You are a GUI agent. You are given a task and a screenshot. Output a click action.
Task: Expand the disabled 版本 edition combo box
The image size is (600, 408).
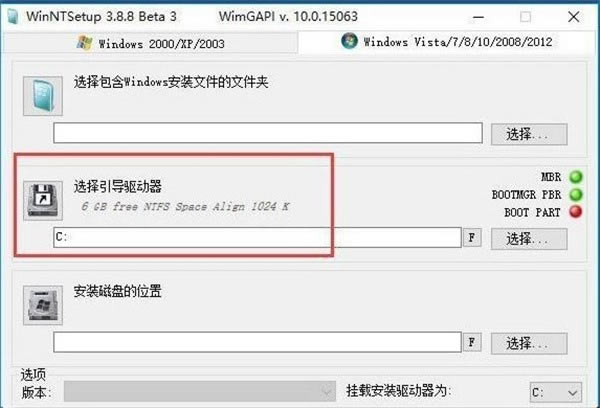200,391
